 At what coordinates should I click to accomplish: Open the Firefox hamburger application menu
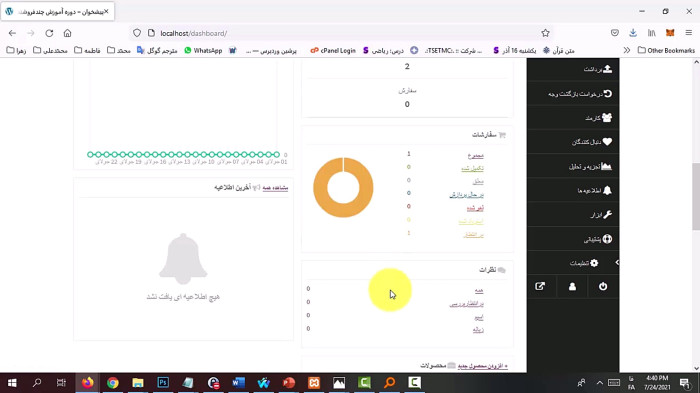click(689, 33)
